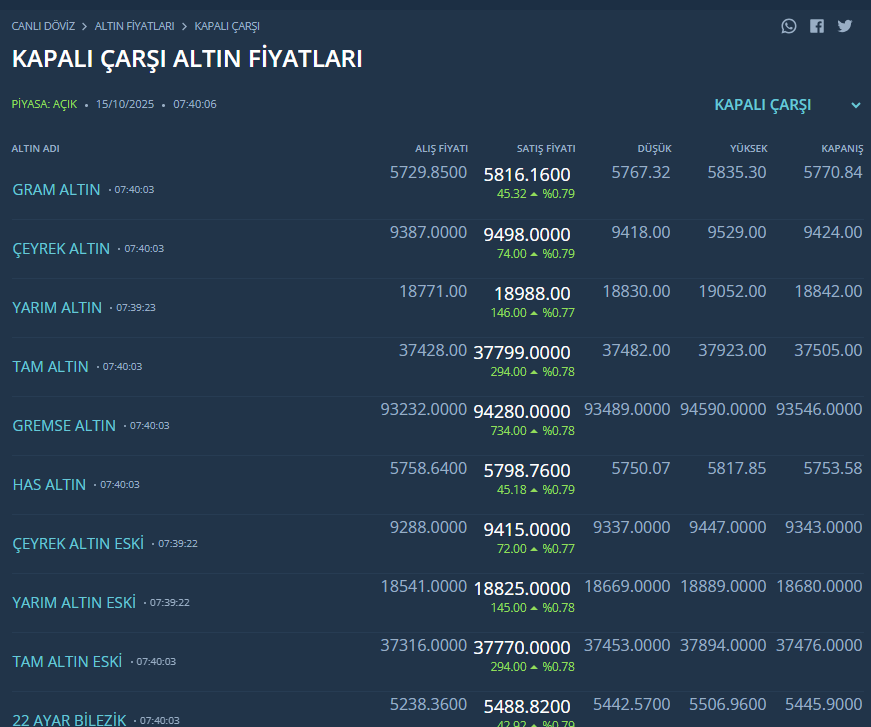Image resolution: width=871 pixels, height=727 pixels.
Task: Open Gram Altın details
Action: (56, 189)
